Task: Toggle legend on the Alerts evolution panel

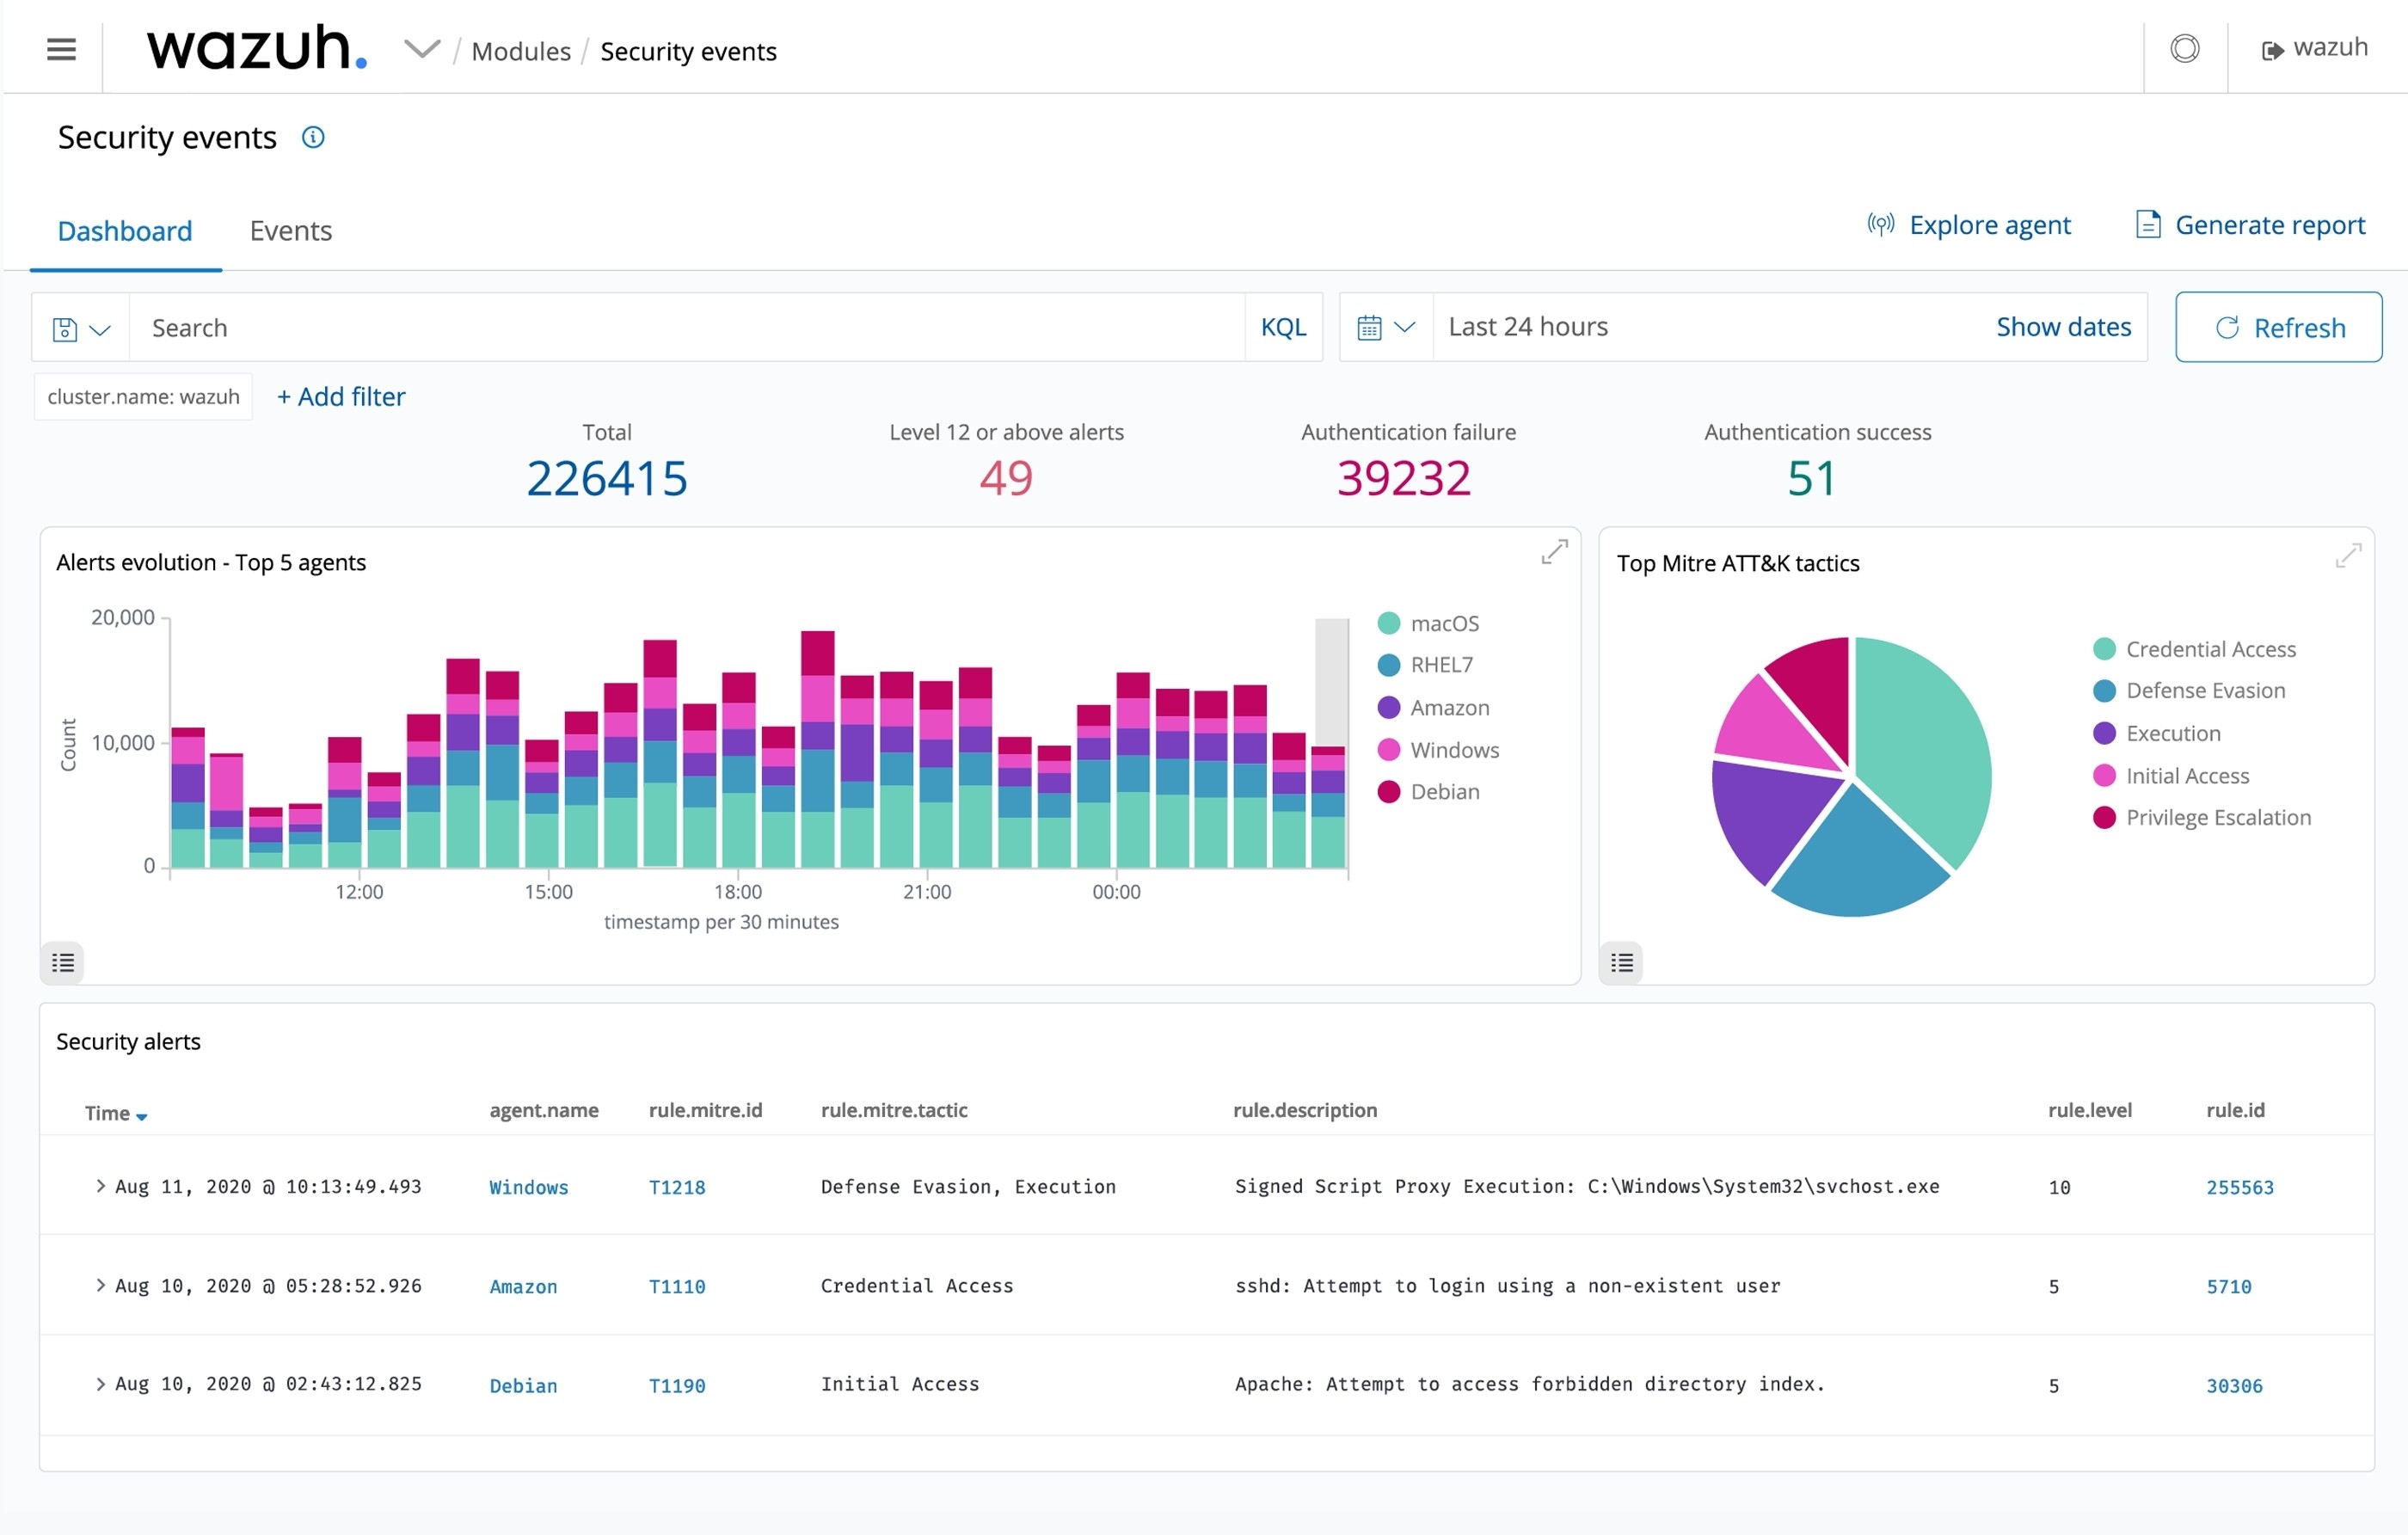Action: (63, 963)
